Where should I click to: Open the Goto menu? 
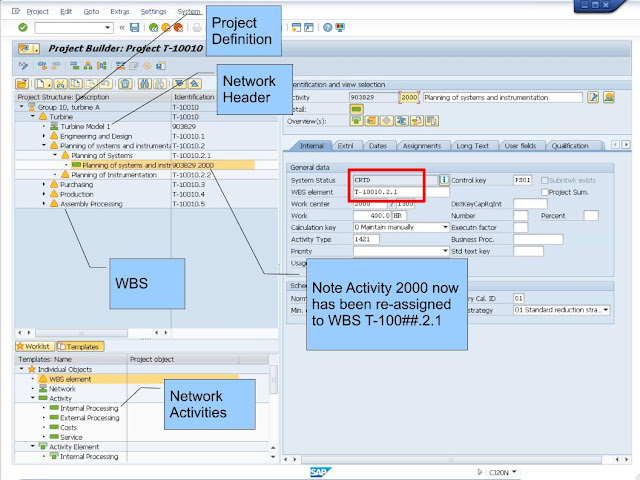click(91, 11)
